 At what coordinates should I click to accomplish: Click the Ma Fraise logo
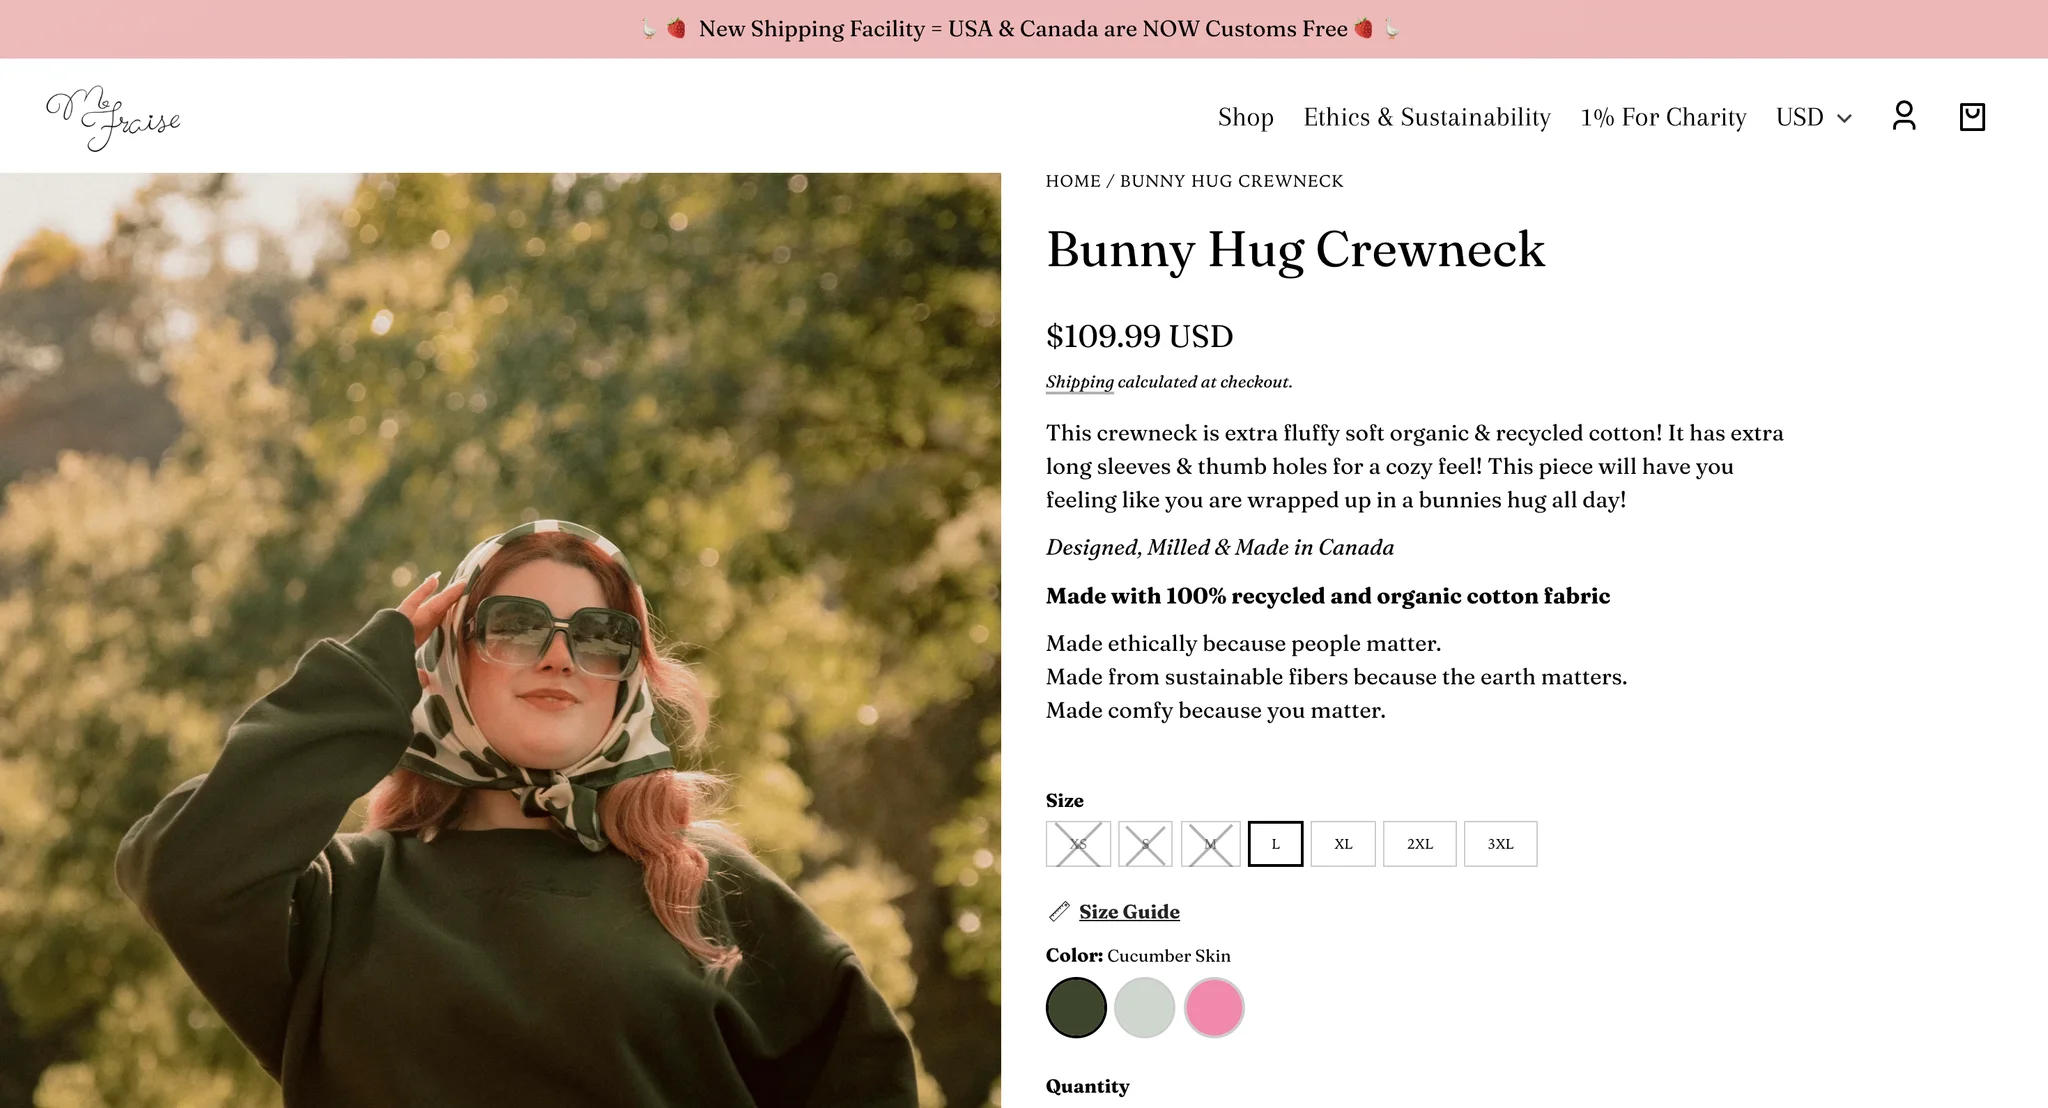pyautogui.click(x=113, y=118)
